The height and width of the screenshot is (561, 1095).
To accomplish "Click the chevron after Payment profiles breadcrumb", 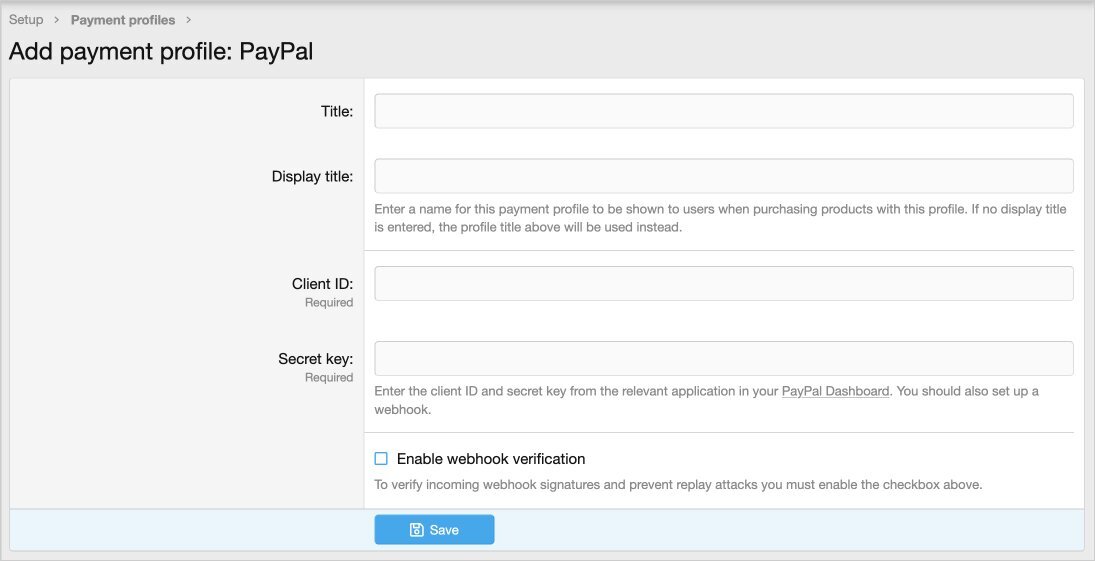I will (x=188, y=20).
